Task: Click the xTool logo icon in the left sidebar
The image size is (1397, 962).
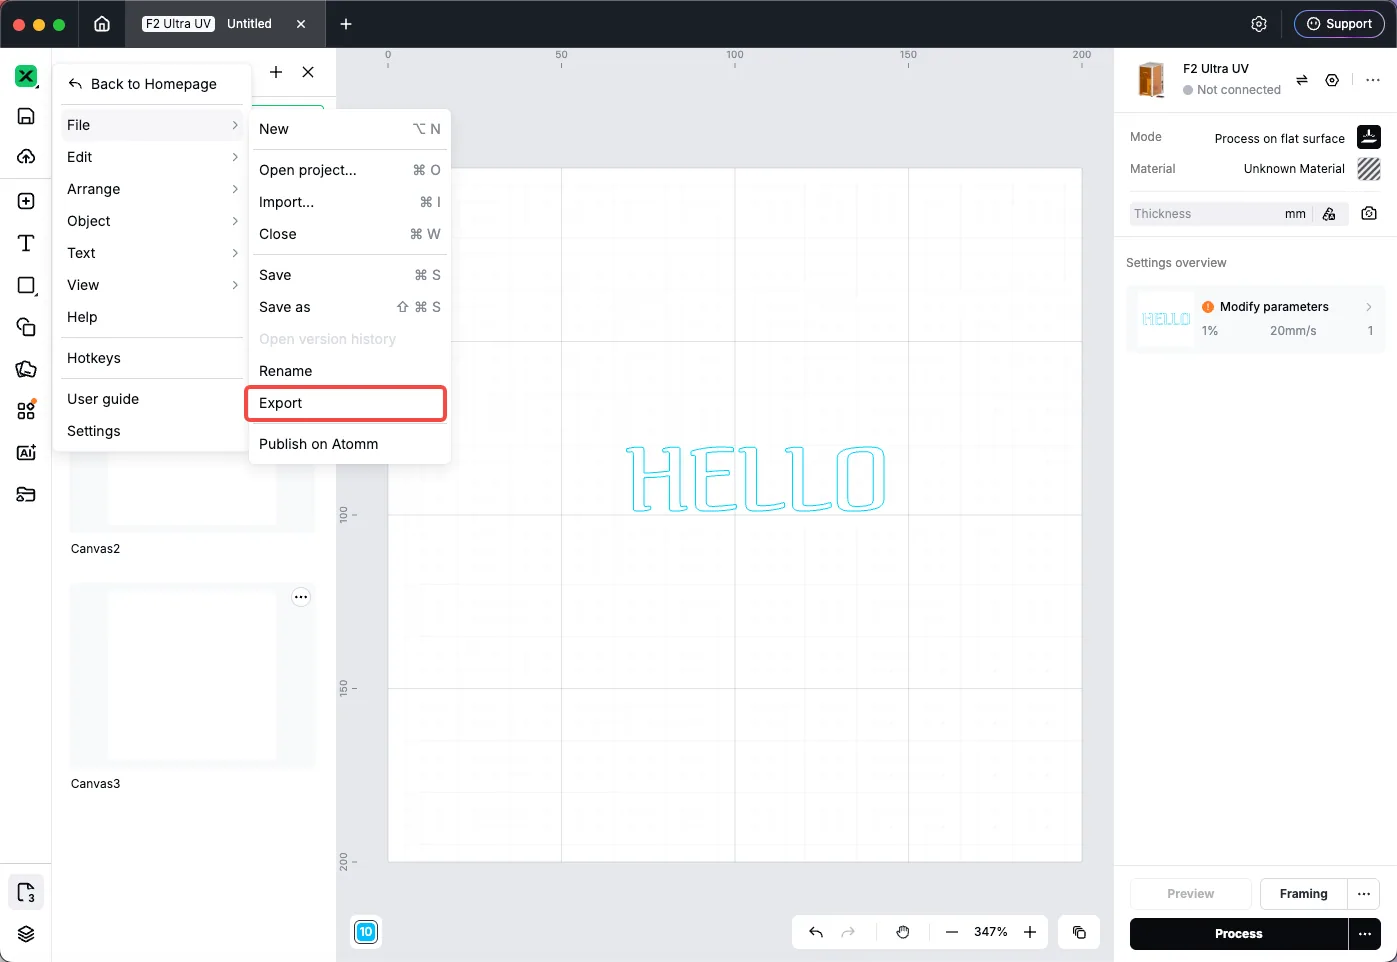Action: pos(26,76)
